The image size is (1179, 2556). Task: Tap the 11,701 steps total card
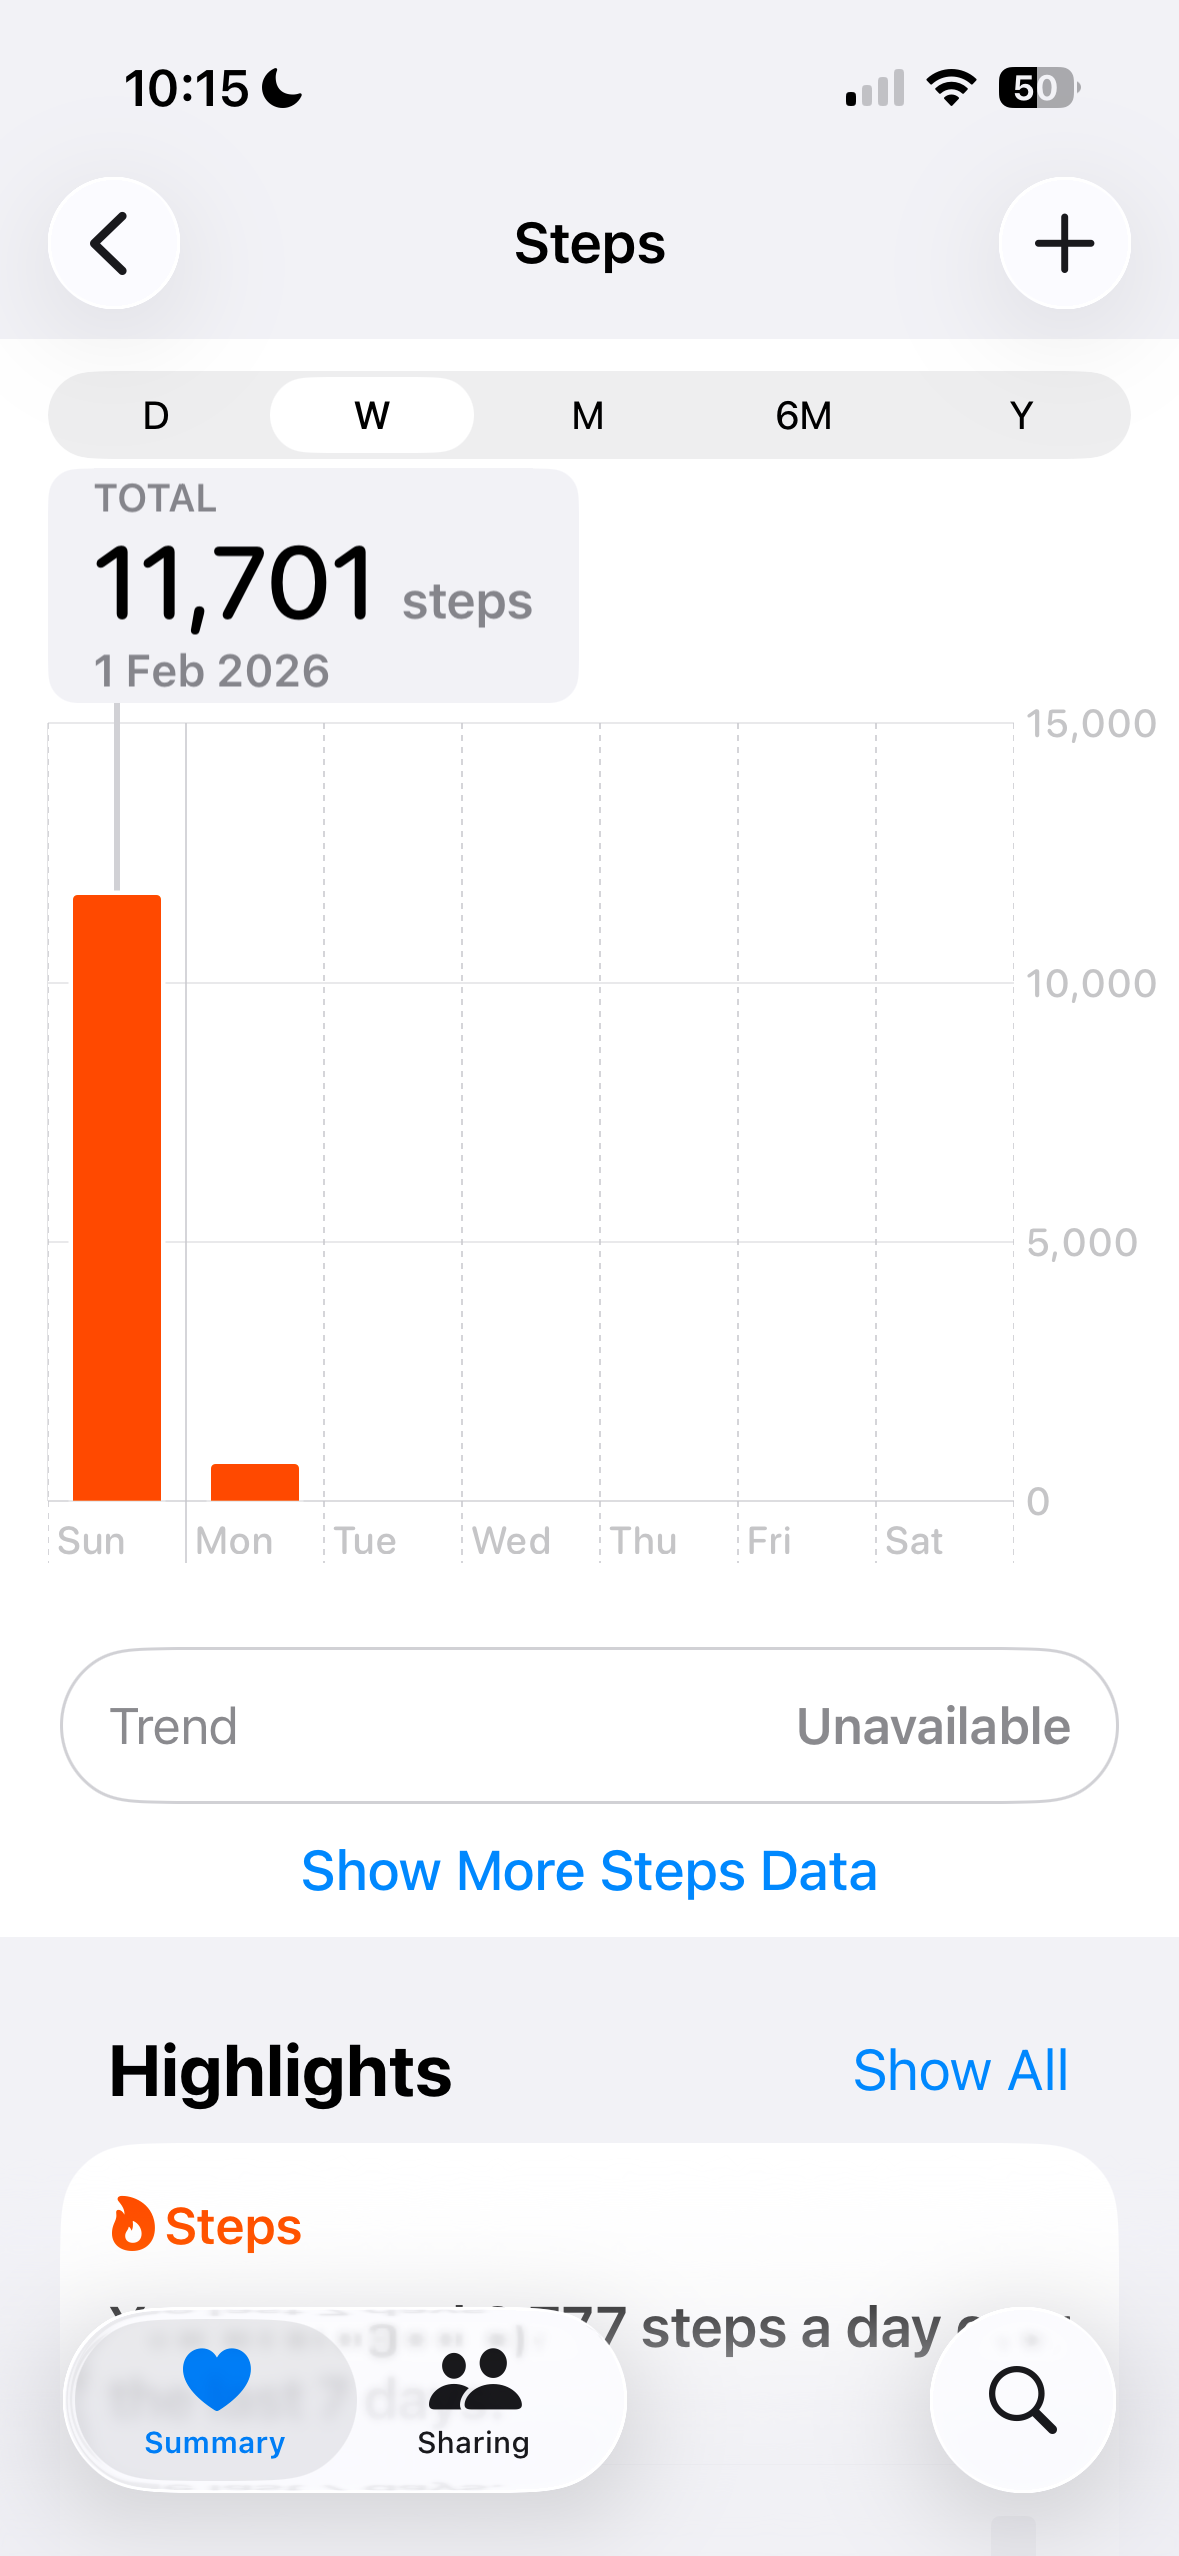313,586
